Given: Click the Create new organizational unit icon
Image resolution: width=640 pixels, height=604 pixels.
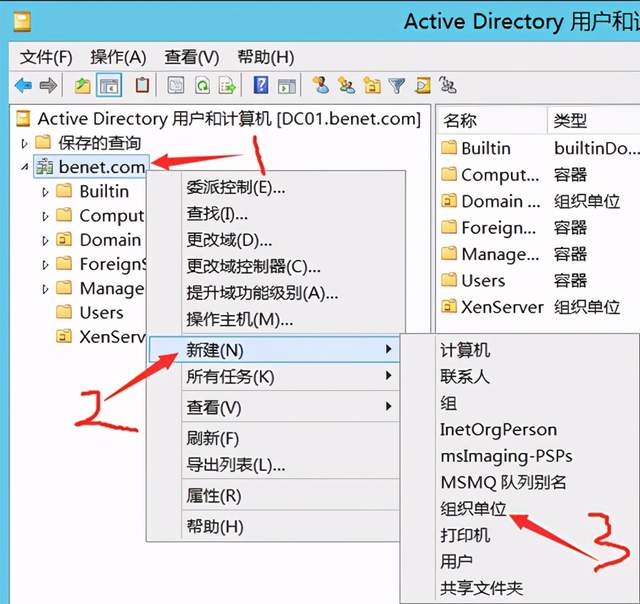Looking at the screenshot, I should click(x=372, y=85).
